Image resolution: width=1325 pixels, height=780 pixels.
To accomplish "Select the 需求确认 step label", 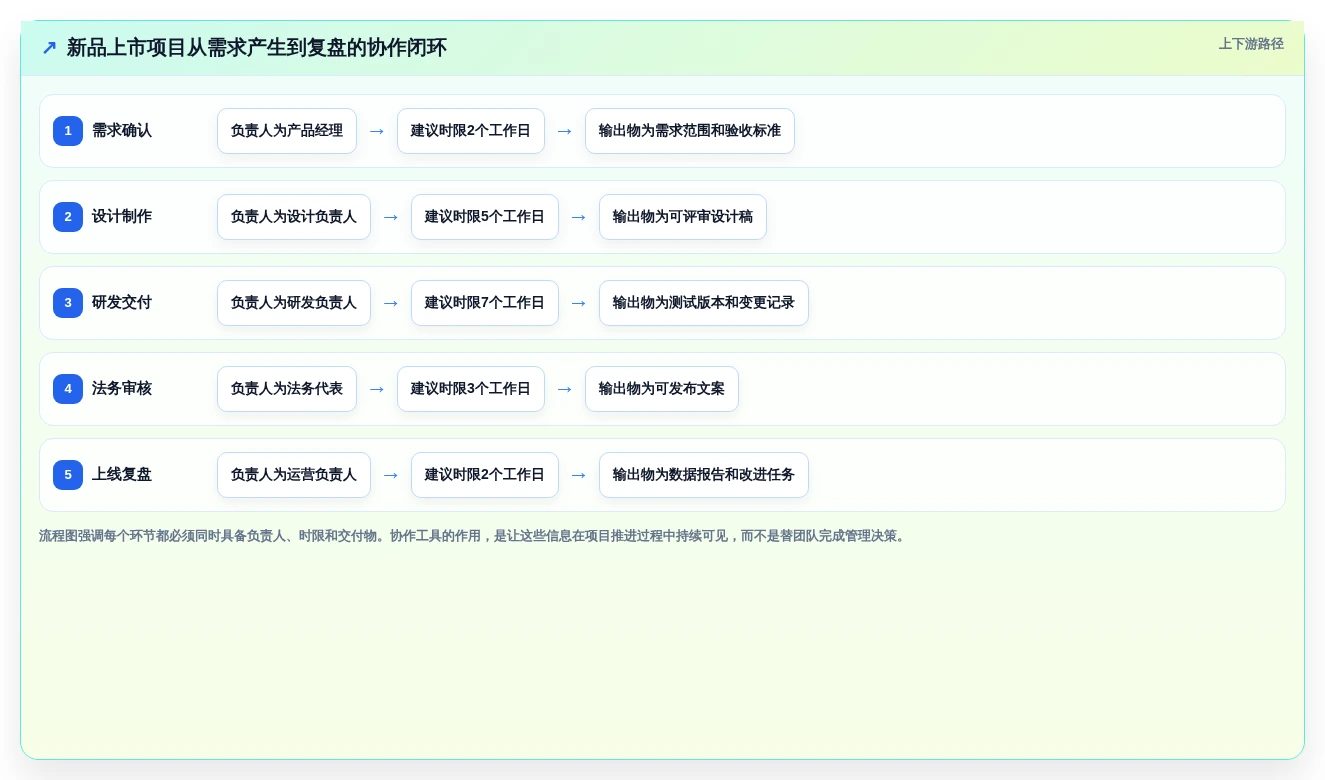I will click(122, 131).
